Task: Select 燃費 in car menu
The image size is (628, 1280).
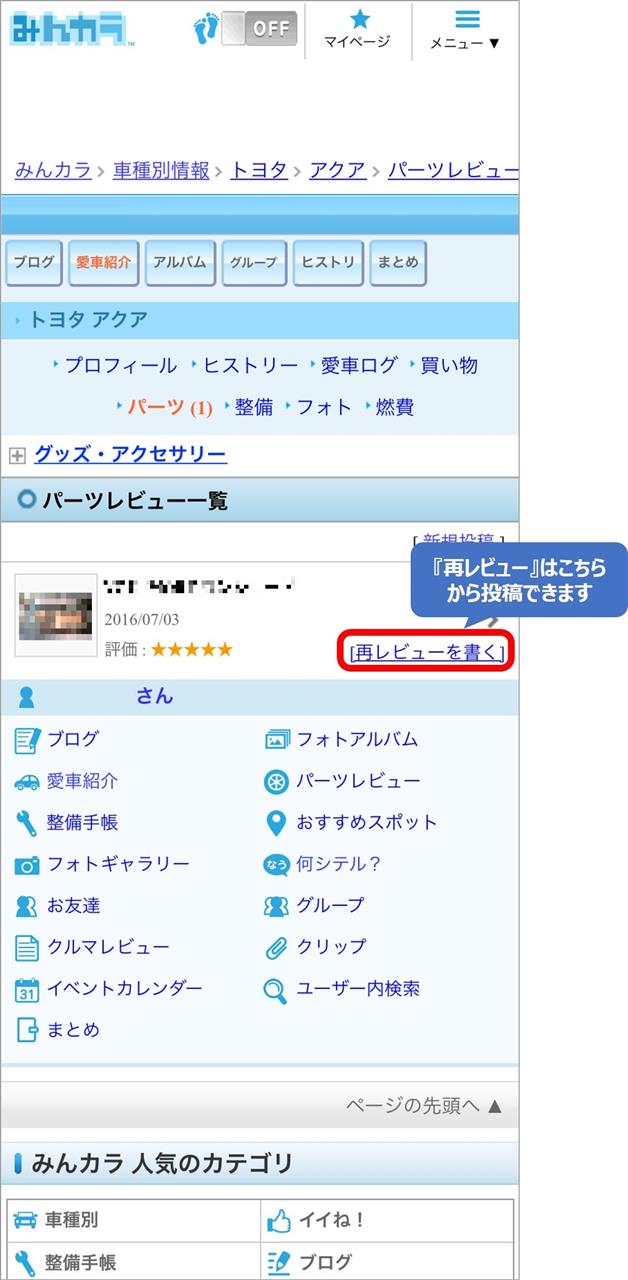Action: [x=395, y=407]
